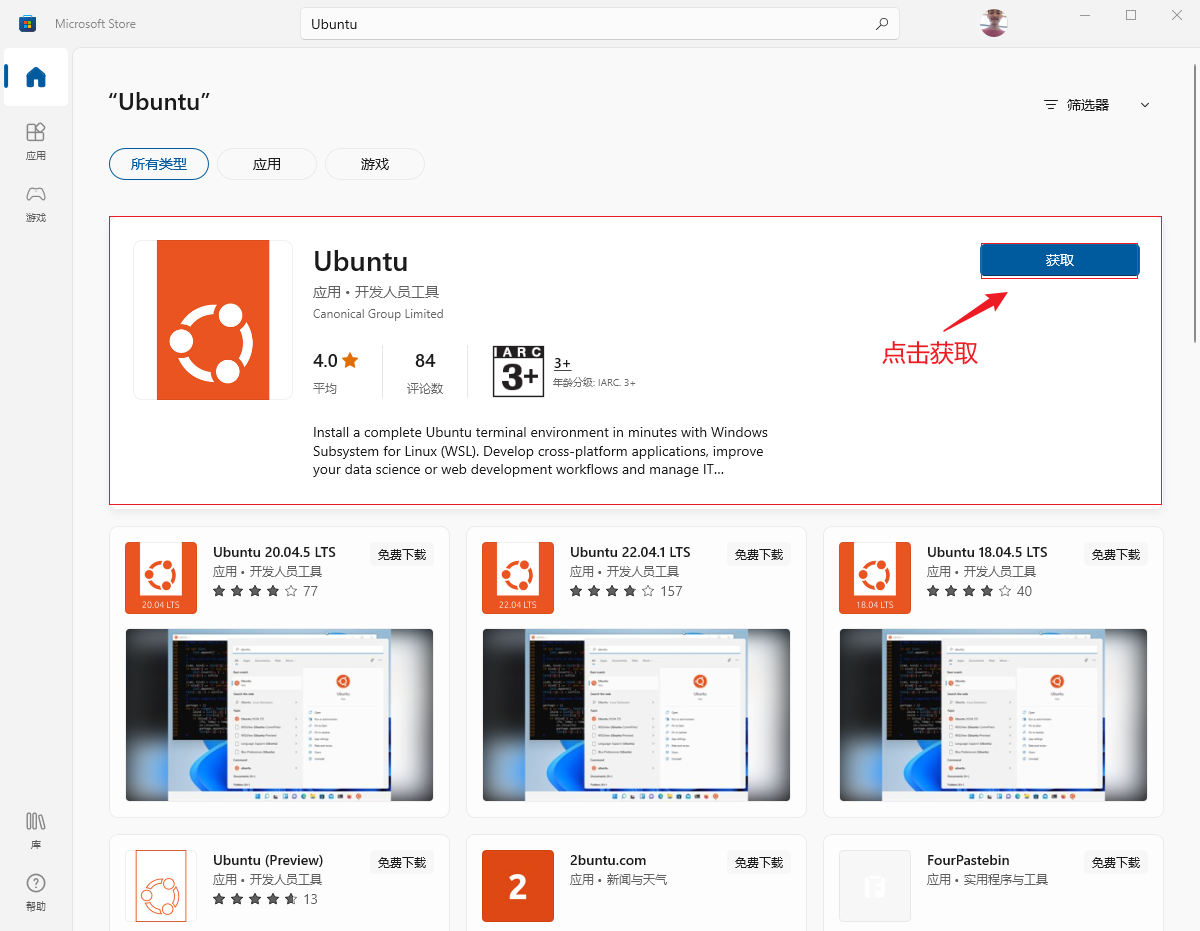
Task: Select the 应用 filter tab
Action: click(x=267, y=164)
